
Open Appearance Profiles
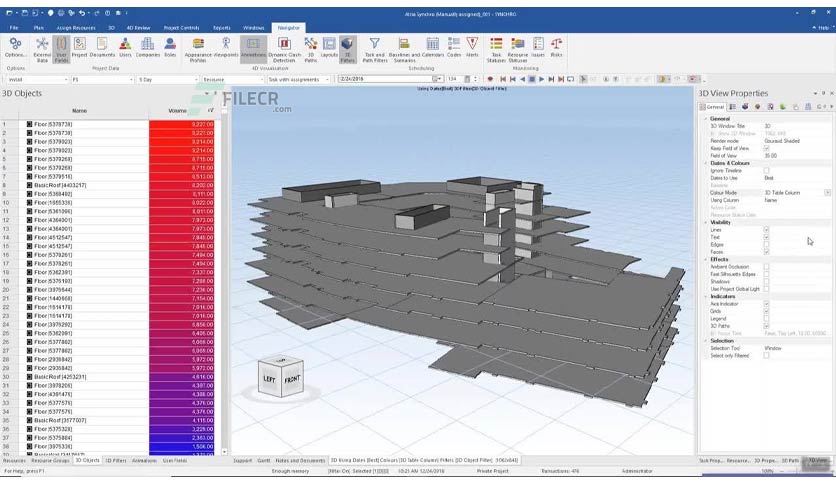pyautogui.click(x=198, y=50)
